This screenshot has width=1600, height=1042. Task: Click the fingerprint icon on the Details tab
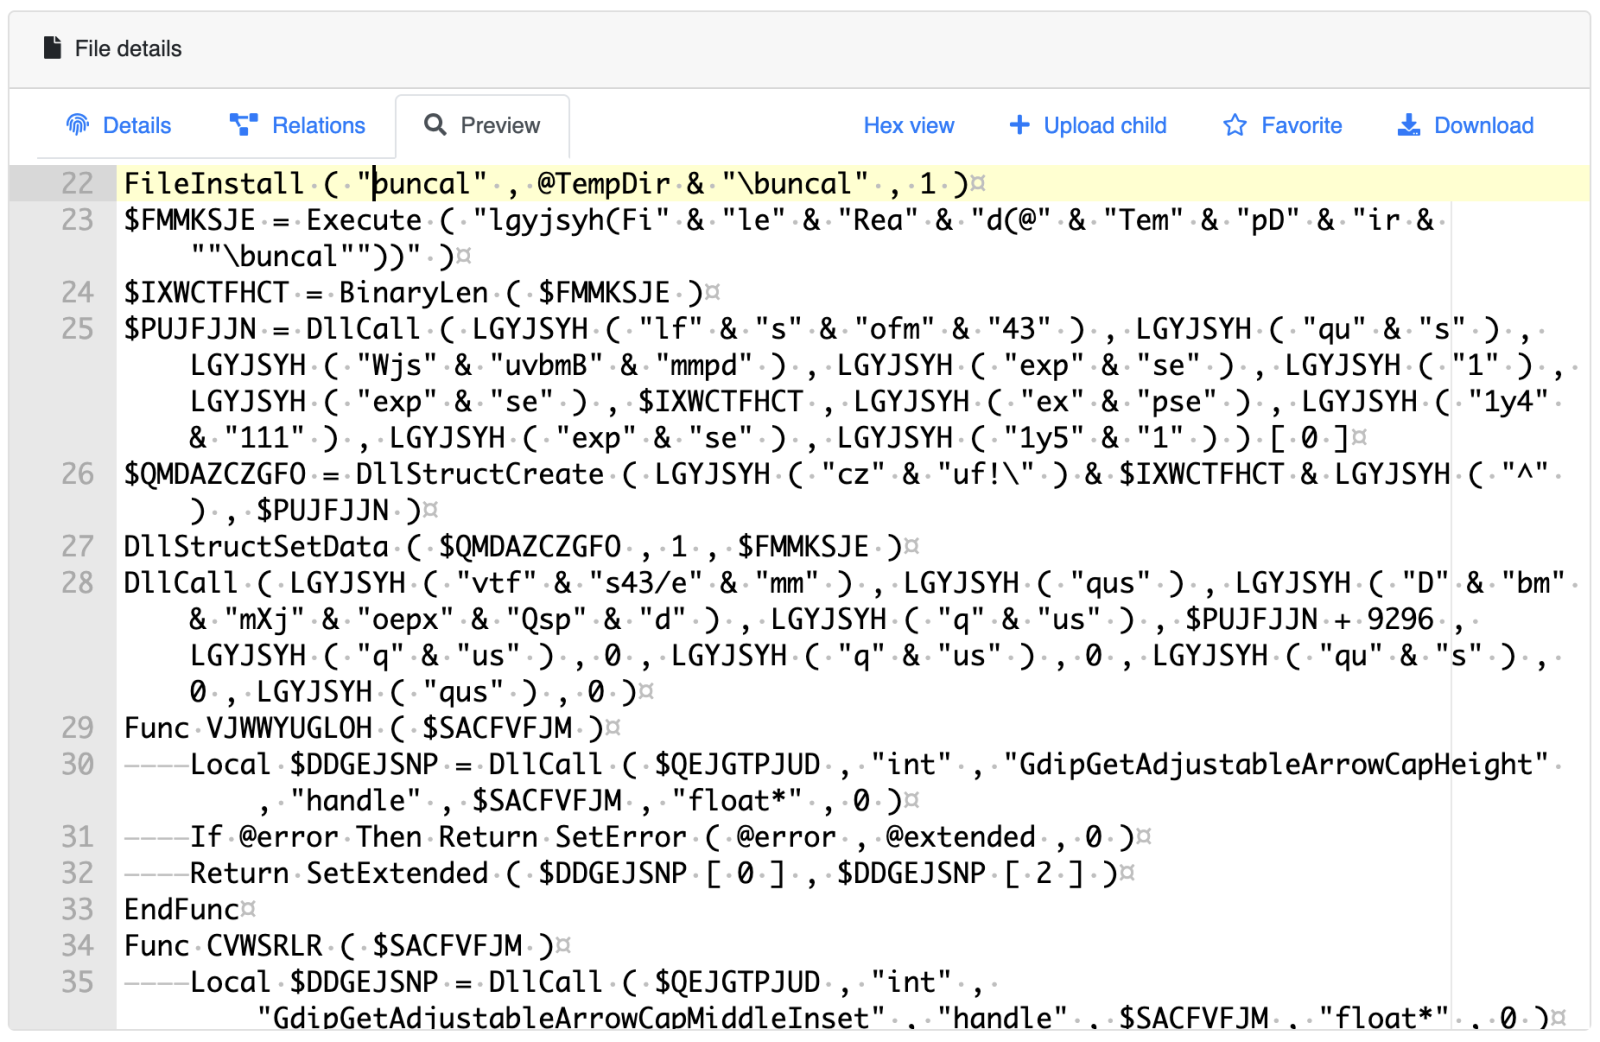[78, 125]
